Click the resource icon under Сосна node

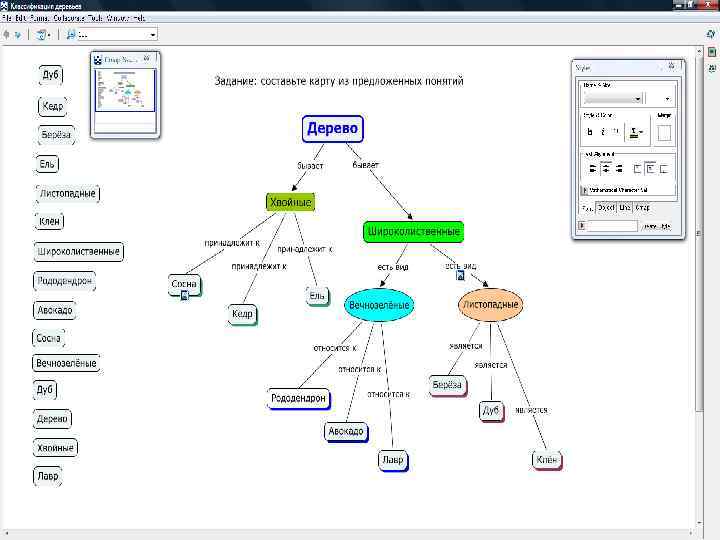tap(185, 295)
